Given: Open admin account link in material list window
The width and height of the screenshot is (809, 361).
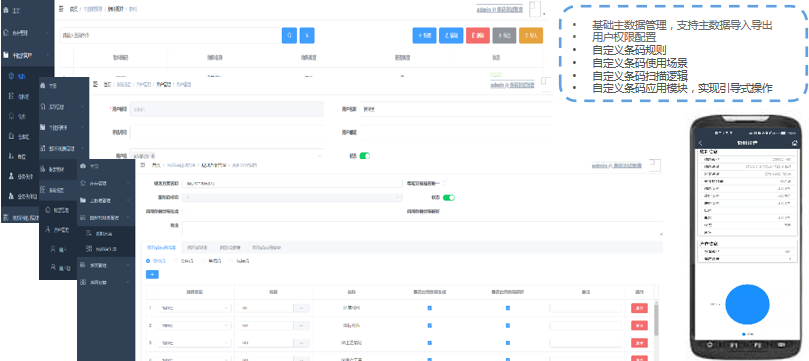Looking at the screenshot, I should point(499,9).
